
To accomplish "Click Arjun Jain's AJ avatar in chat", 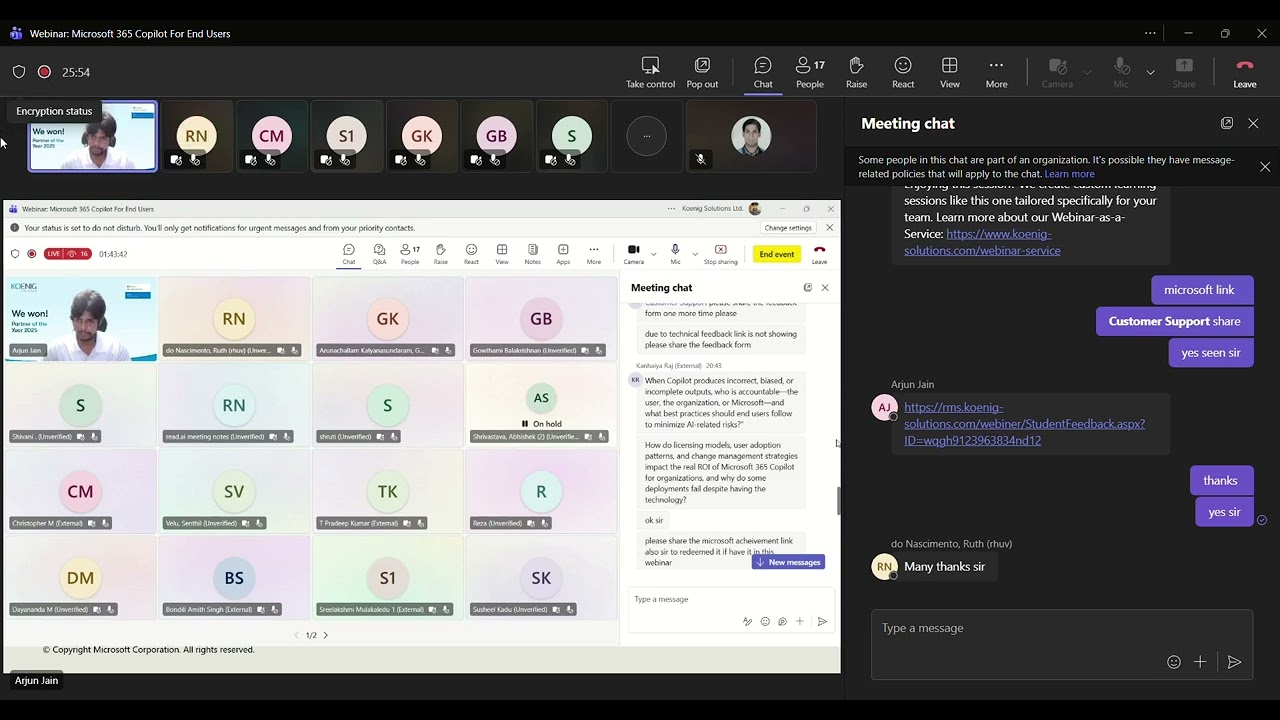I will click(884, 407).
